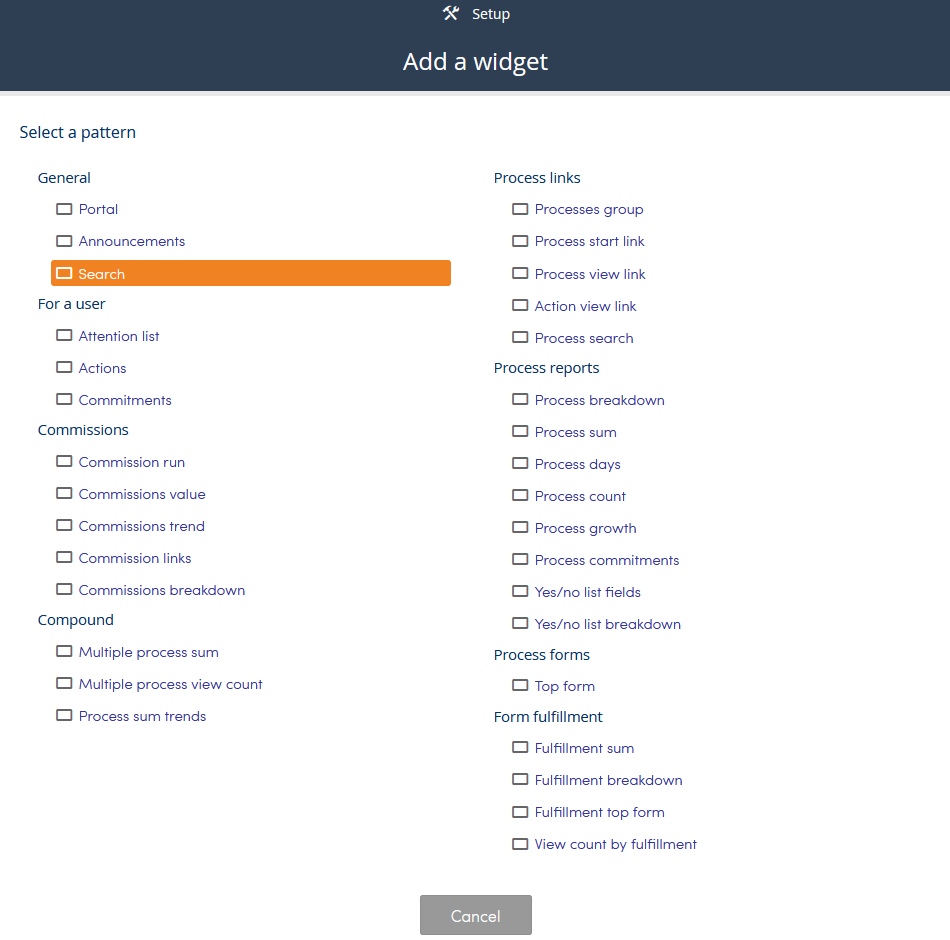Click the icon next to Commission run
This screenshot has height=940, width=950.
[x=64, y=461]
